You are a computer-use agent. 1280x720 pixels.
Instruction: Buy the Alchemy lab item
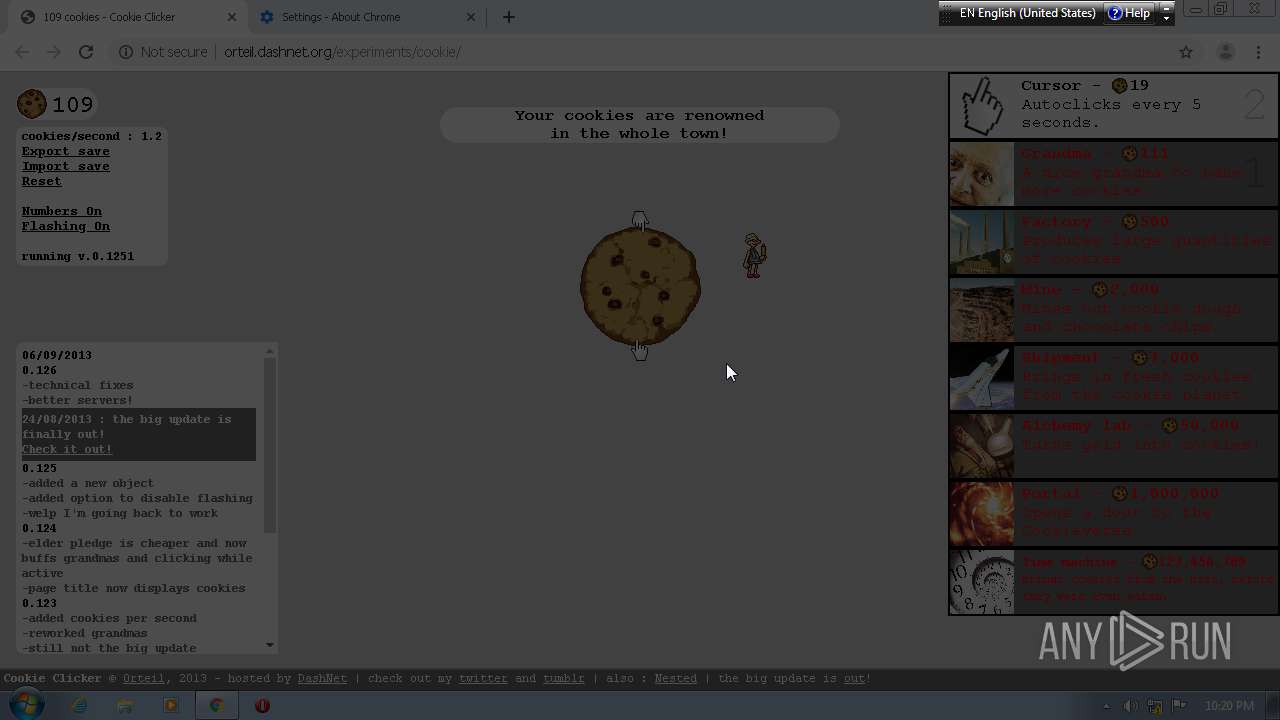pyautogui.click(x=1113, y=445)
